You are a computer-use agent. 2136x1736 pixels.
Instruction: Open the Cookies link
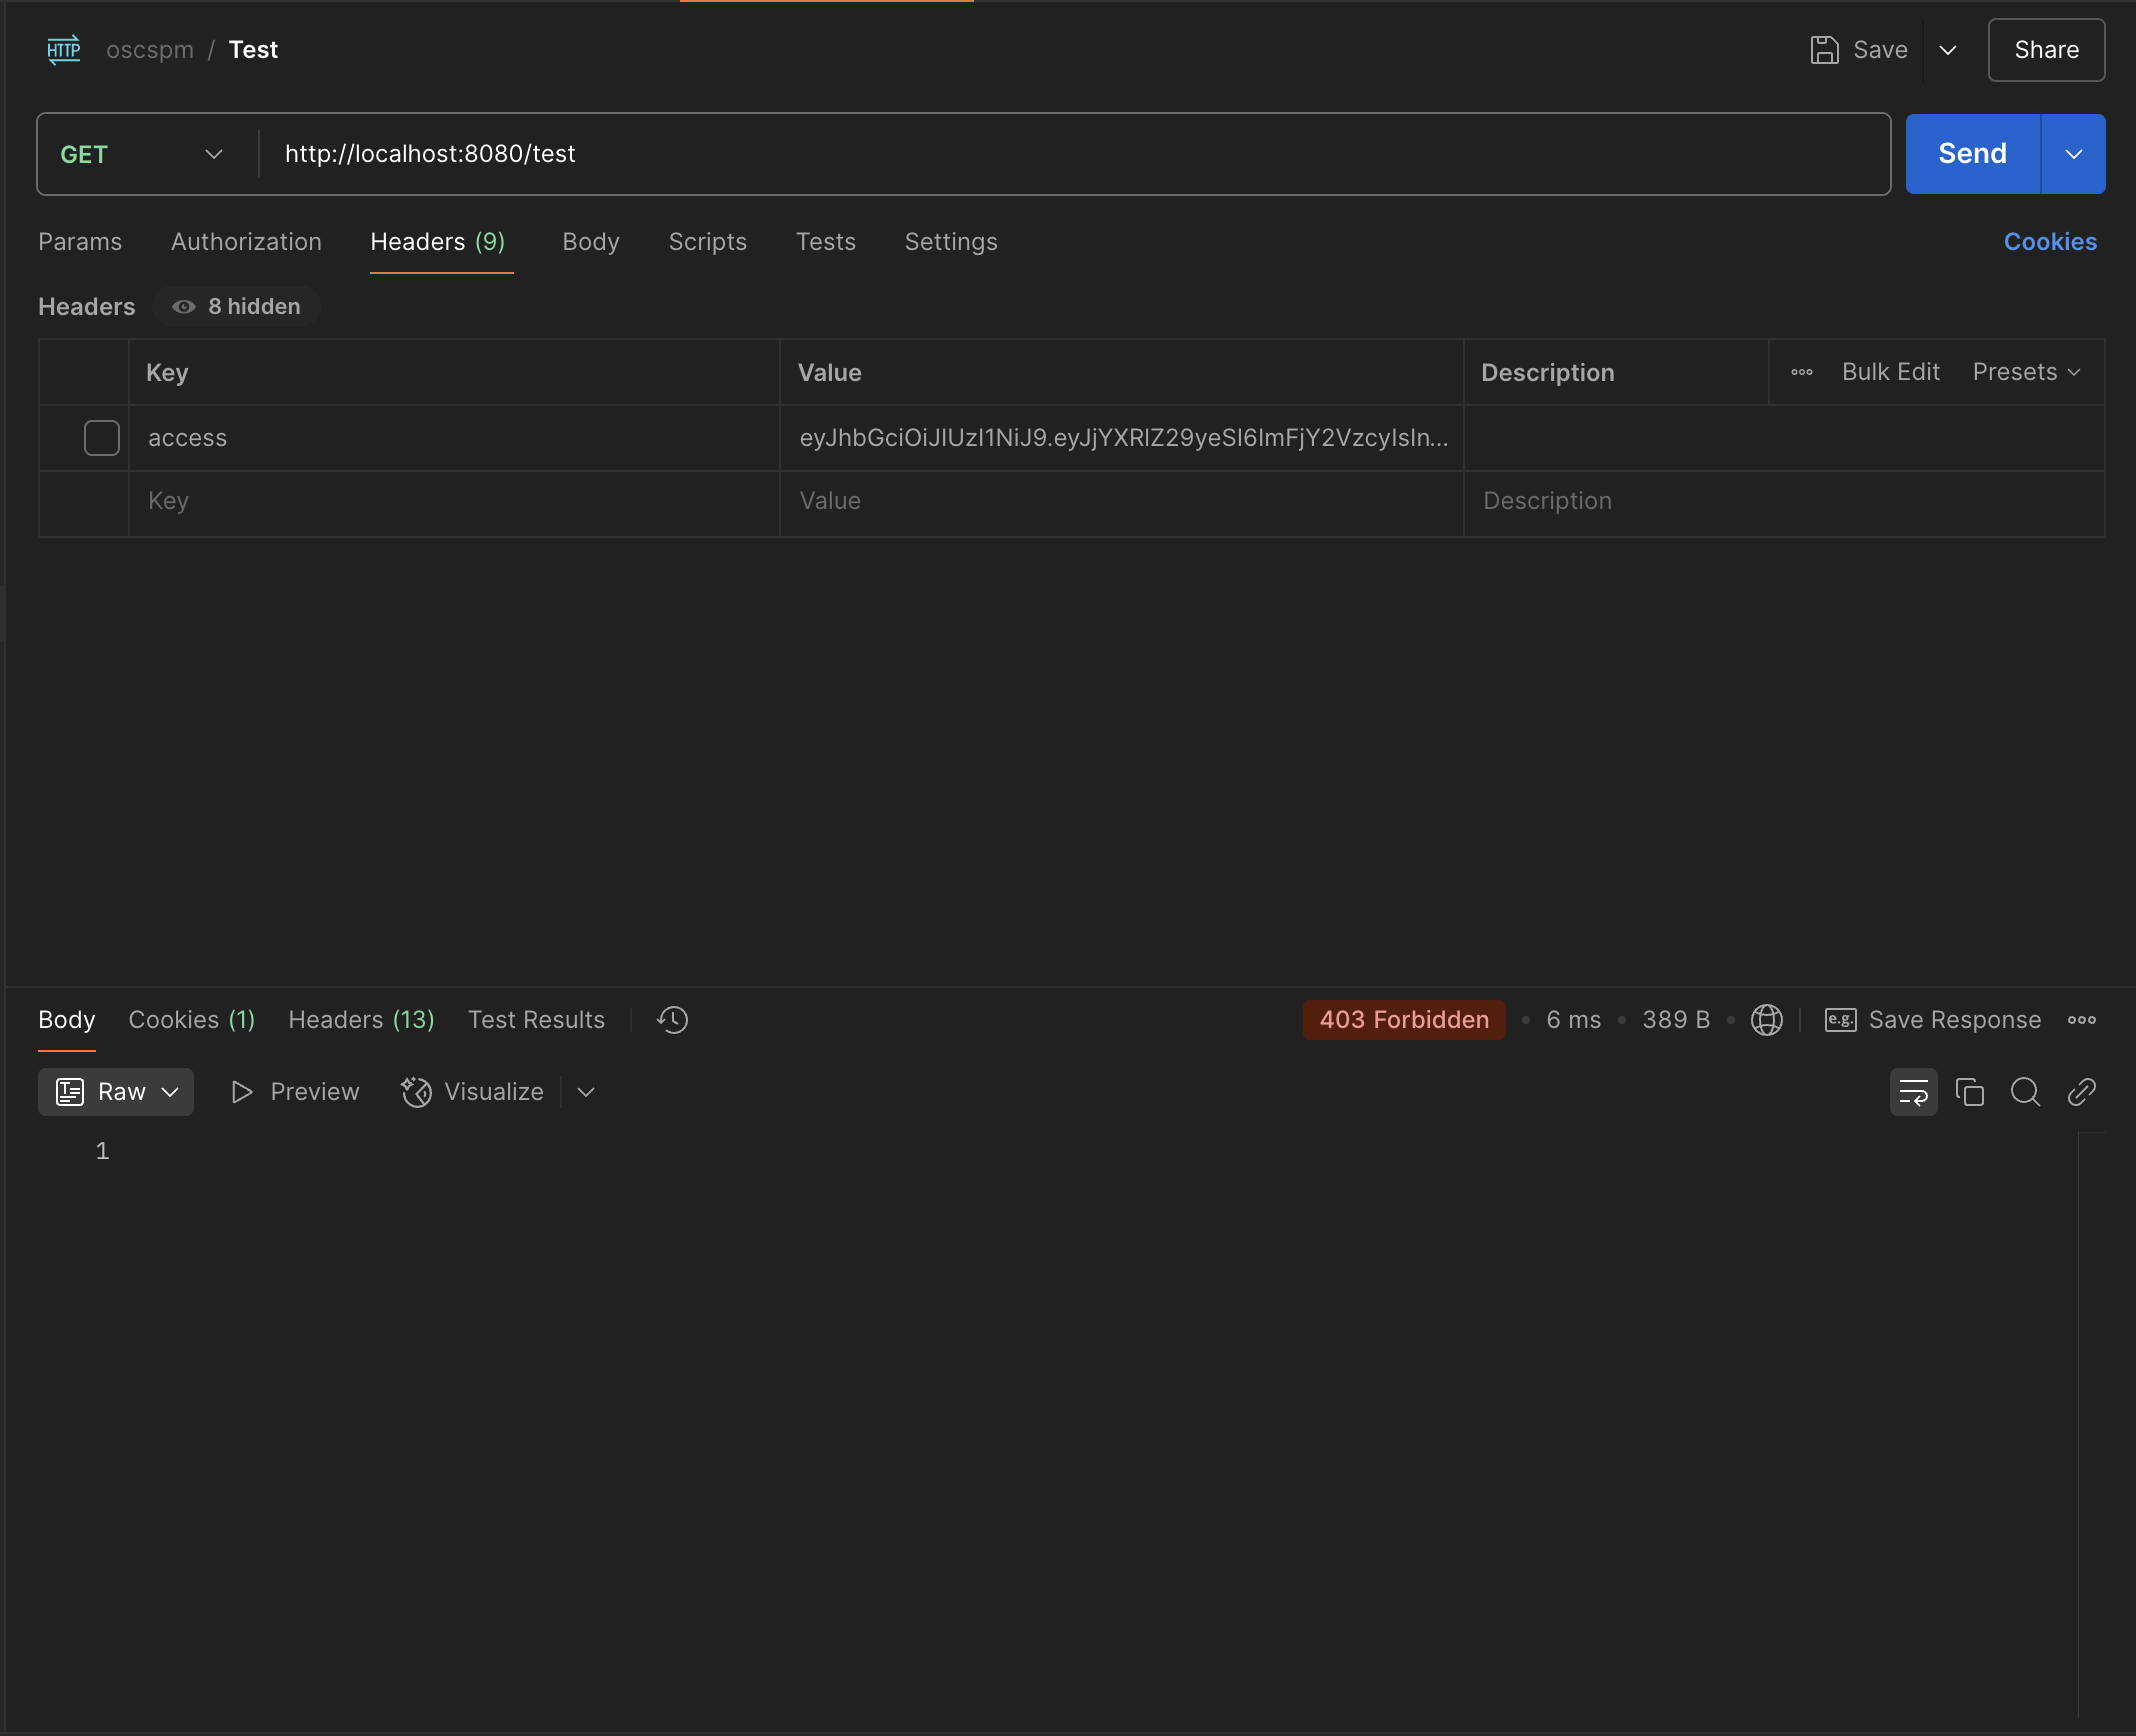2049,242
